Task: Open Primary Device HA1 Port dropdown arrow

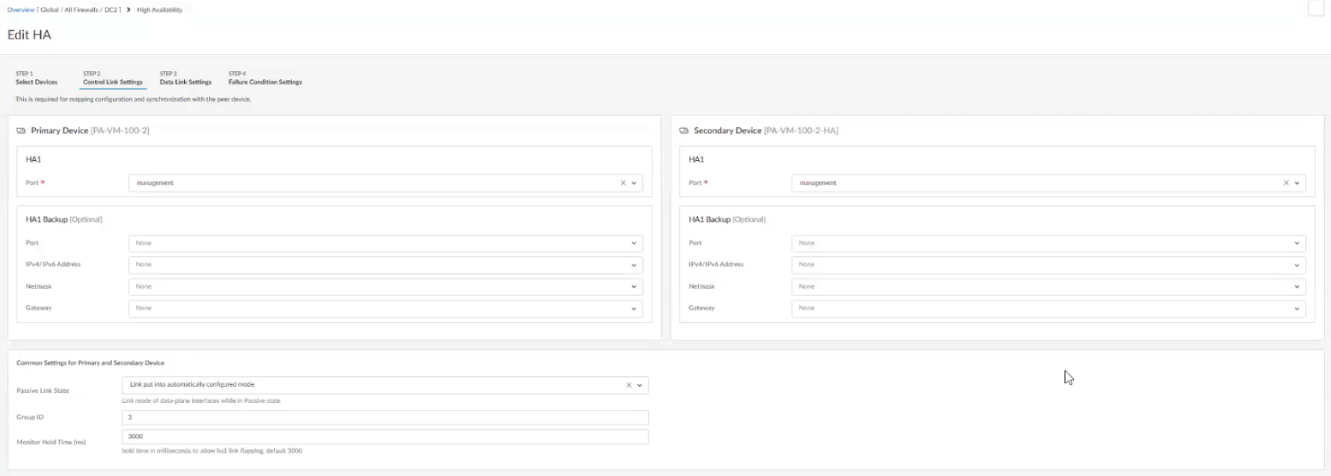Action: [x=634, y=183]
